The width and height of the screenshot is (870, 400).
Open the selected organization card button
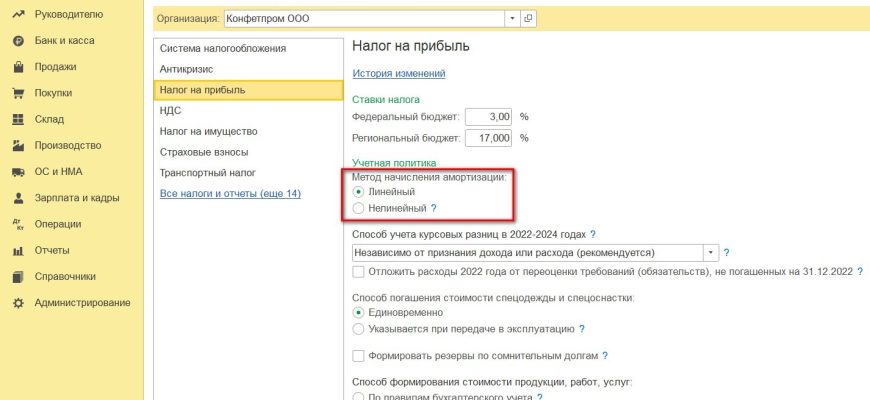pos(529,18)
